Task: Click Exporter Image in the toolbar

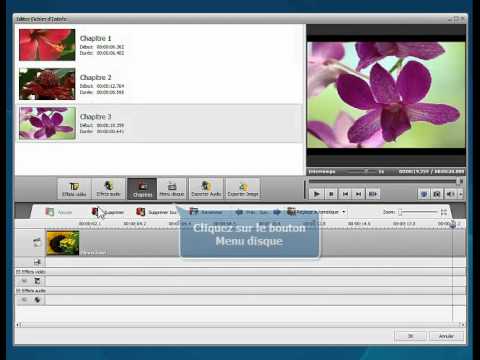Action: coord(243,189)
